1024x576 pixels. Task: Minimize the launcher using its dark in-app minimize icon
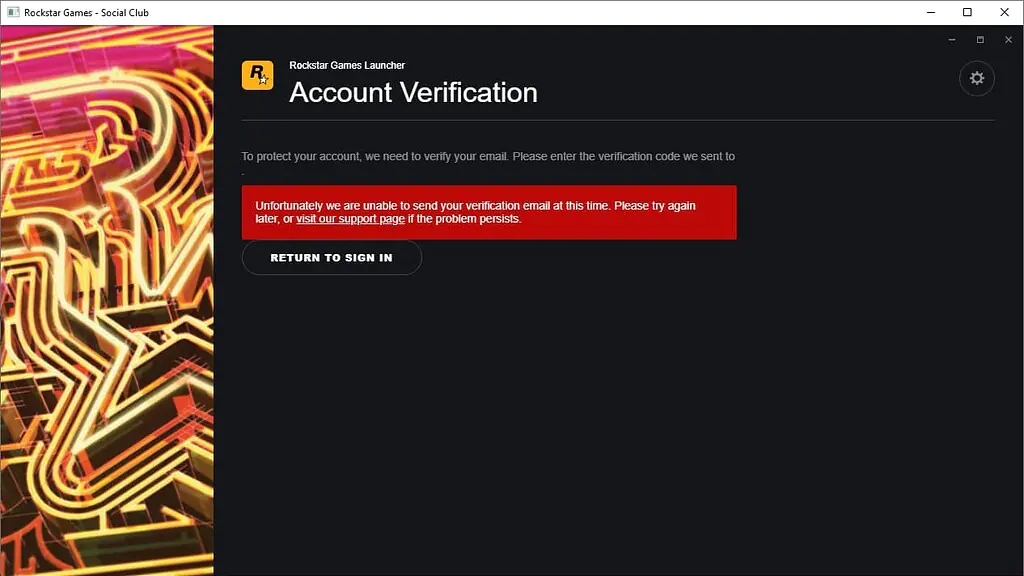click(x=952, y=39)
